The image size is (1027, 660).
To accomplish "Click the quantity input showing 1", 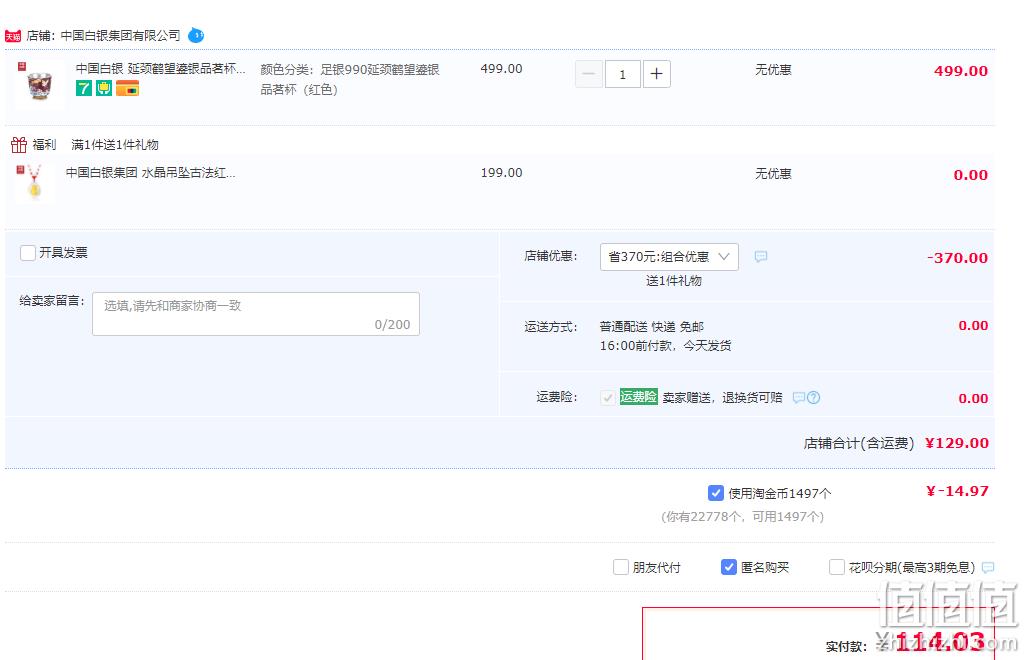I will [622, 74].
